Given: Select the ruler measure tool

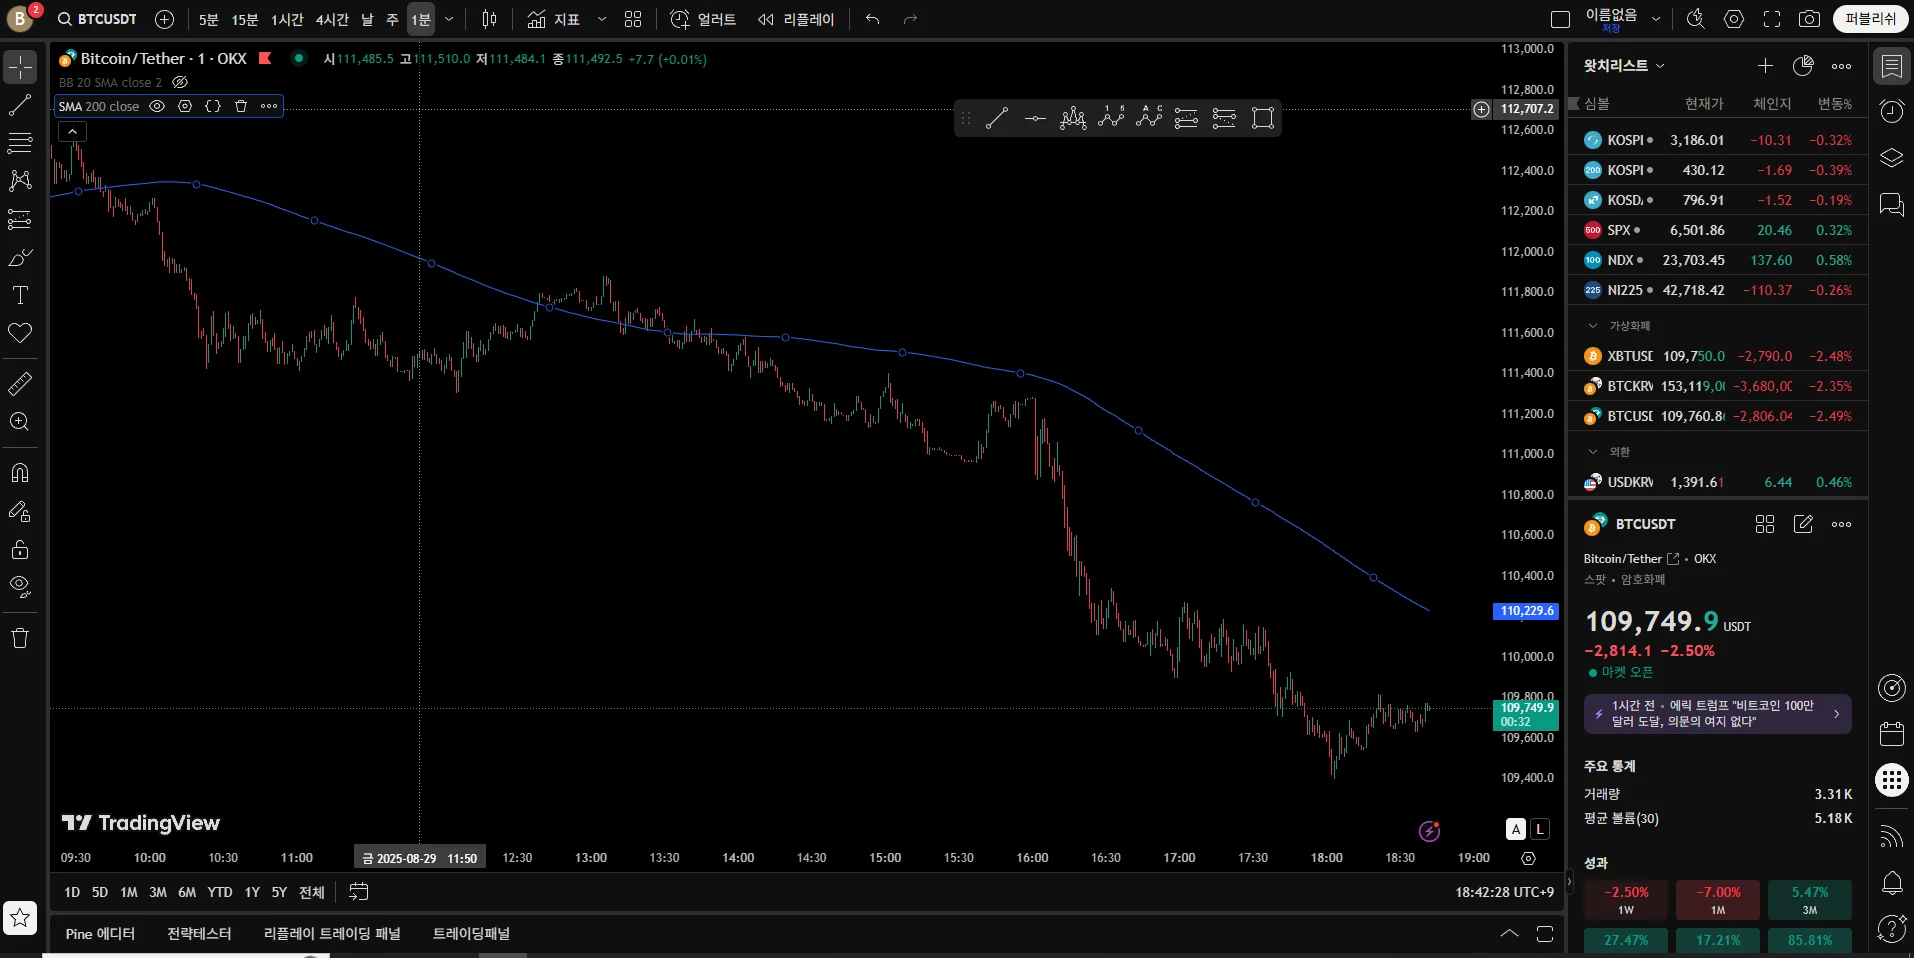Looking at the screenshot, I should pos(20,383).
